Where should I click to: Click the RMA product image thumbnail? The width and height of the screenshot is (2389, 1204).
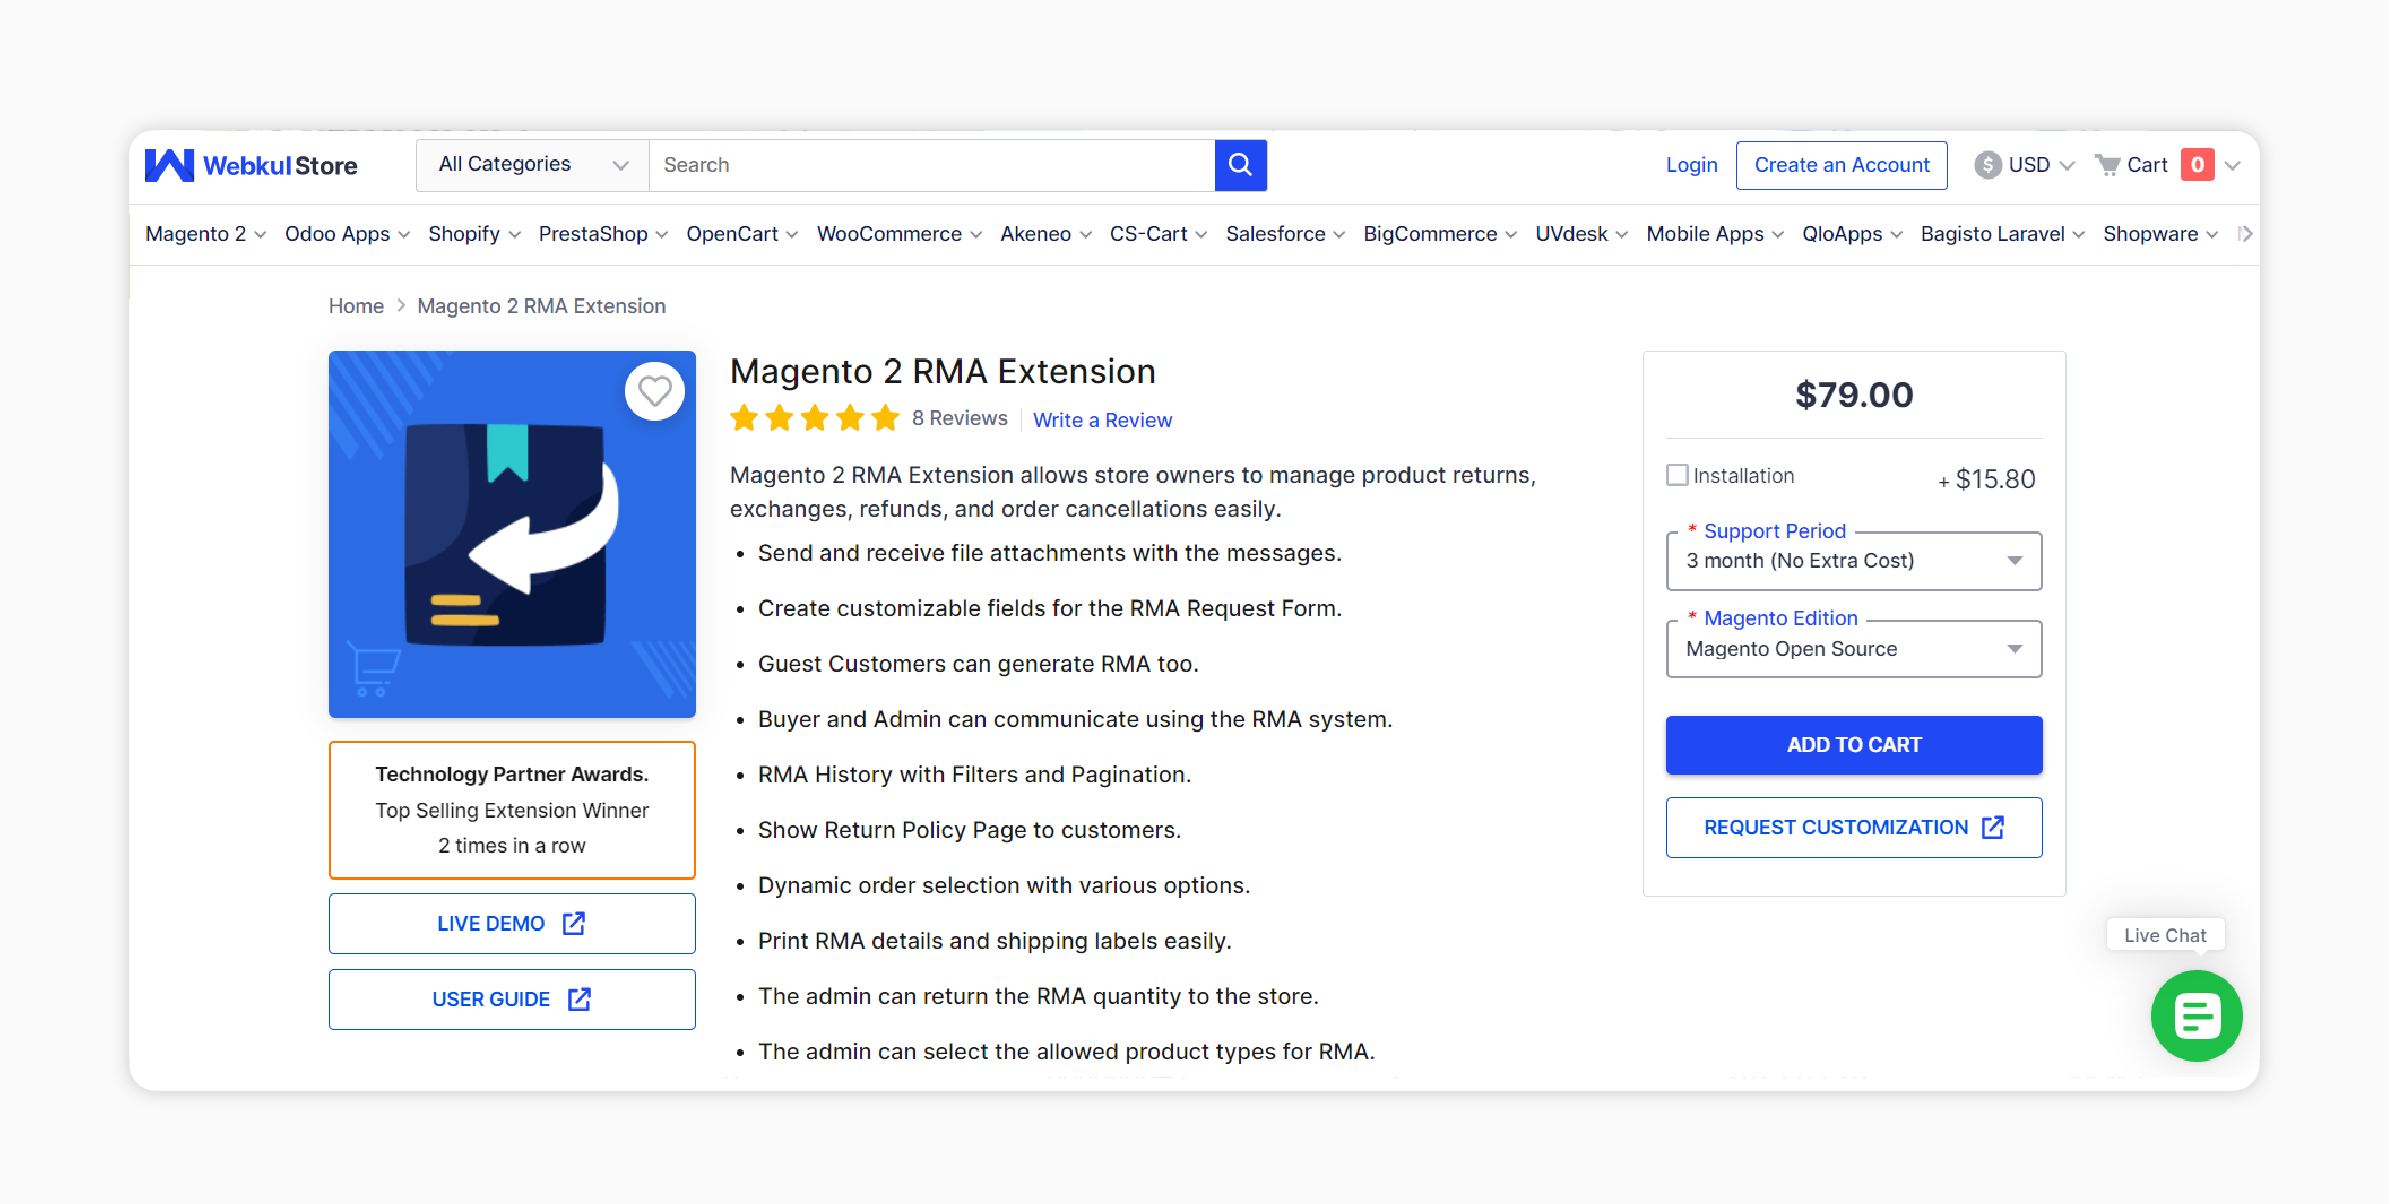coord(512,534)
